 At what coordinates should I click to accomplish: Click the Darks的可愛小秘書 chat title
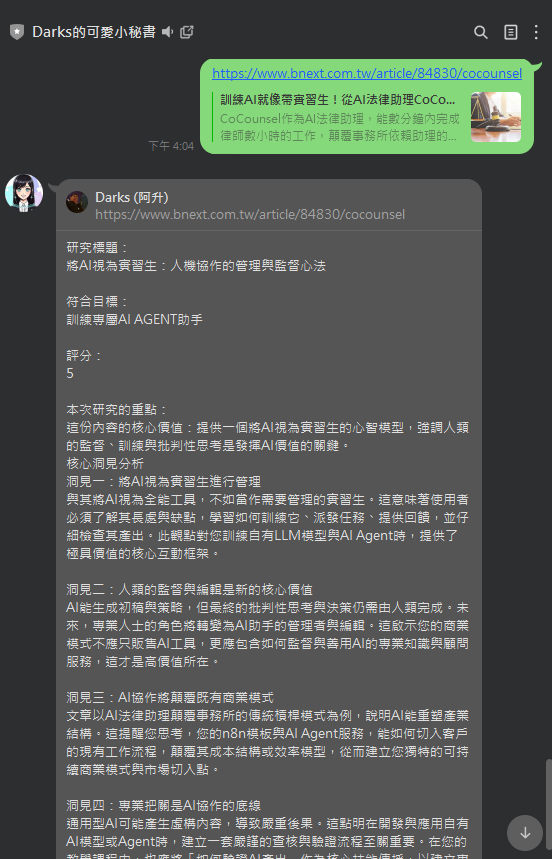tap(94, 32)
